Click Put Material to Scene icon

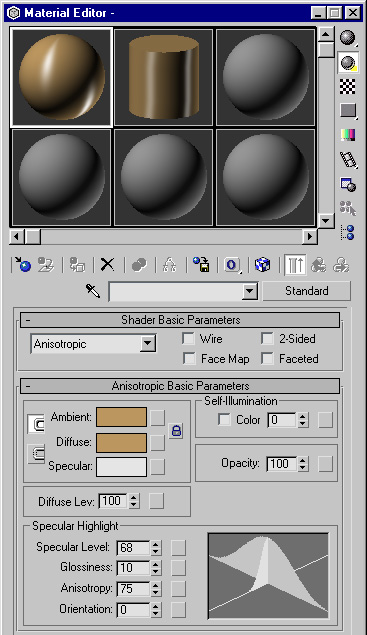pos(46,265)
